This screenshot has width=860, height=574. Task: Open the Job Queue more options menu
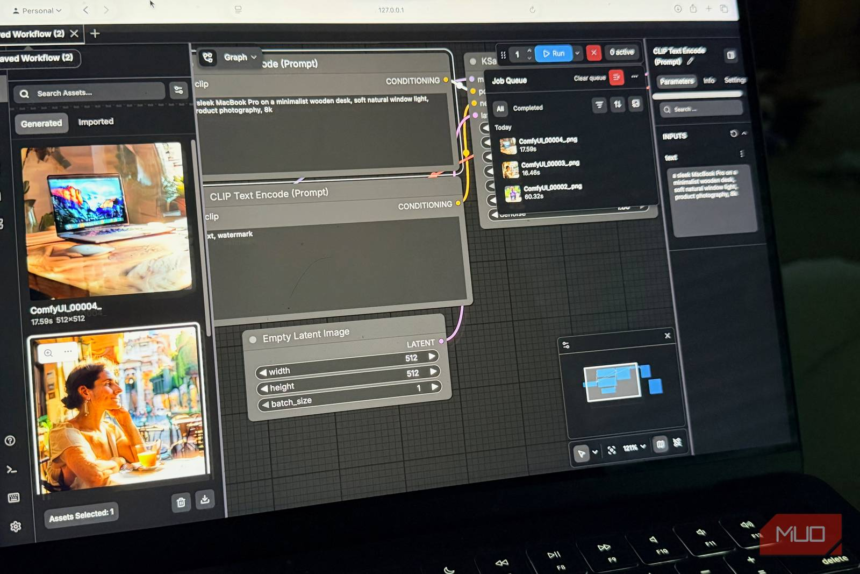(x=635, y=77)
